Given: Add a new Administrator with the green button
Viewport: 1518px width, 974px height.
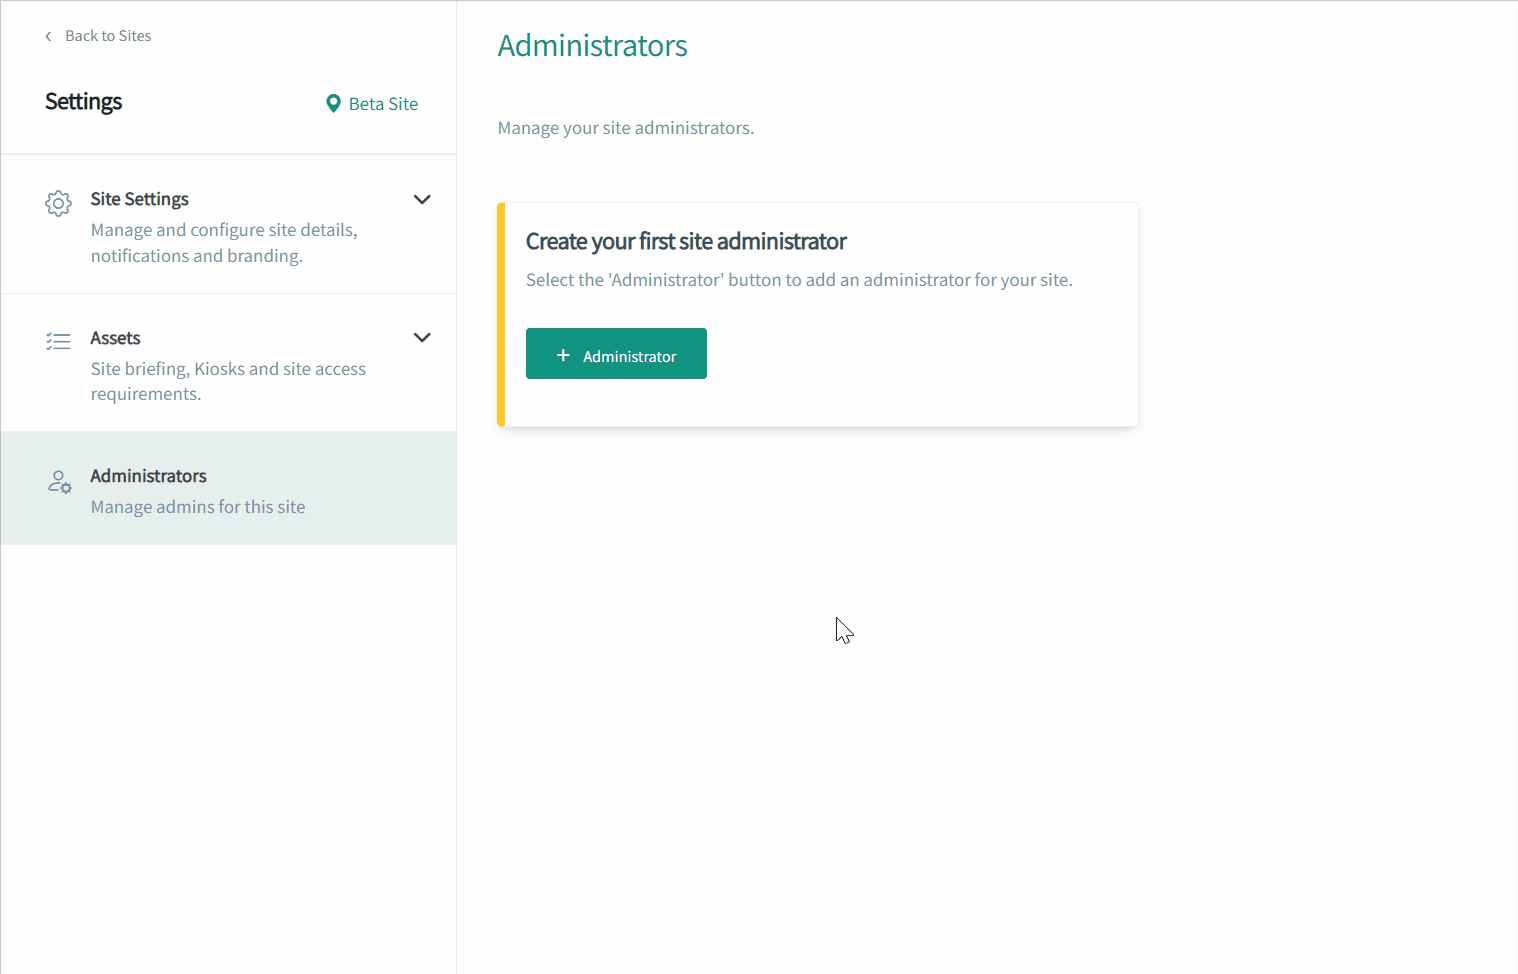Looking at the screenshot, I should pos(616,353).
